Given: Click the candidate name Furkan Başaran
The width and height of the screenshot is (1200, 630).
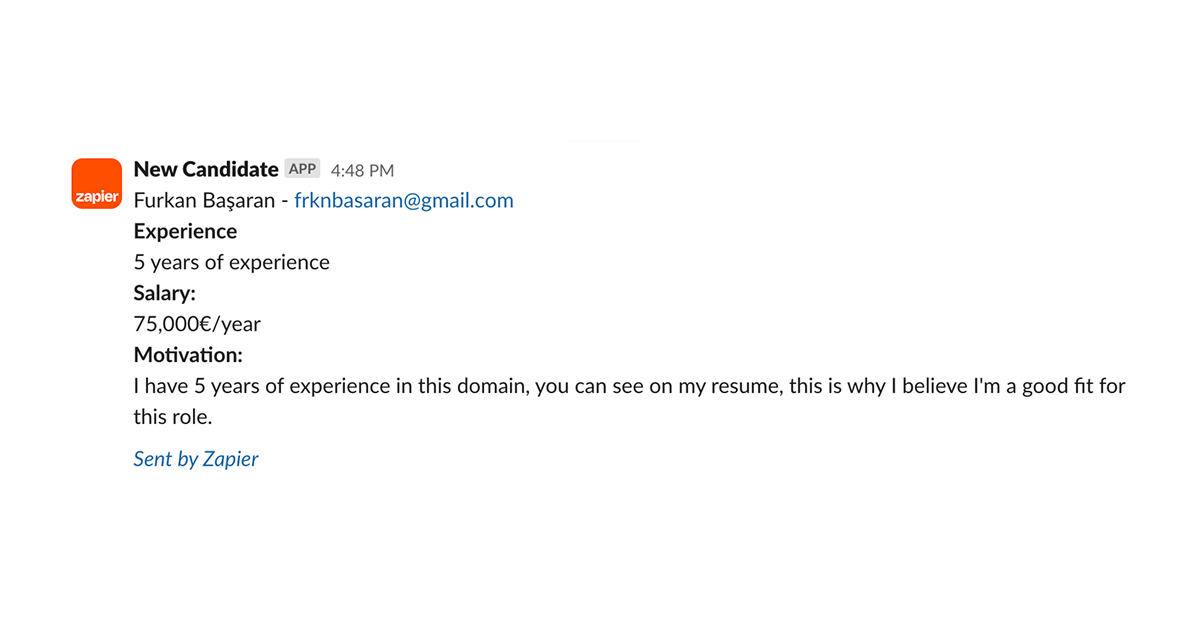Looking at the screenshot, I should tap(204, 201).
